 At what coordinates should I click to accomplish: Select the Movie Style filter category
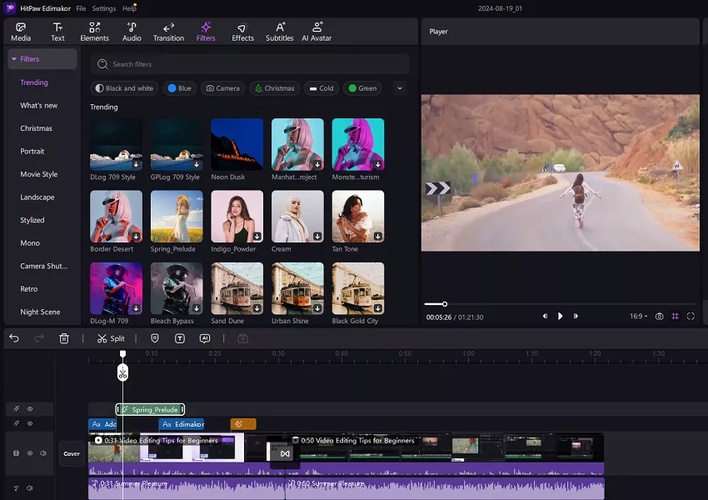tap(39, 174)
